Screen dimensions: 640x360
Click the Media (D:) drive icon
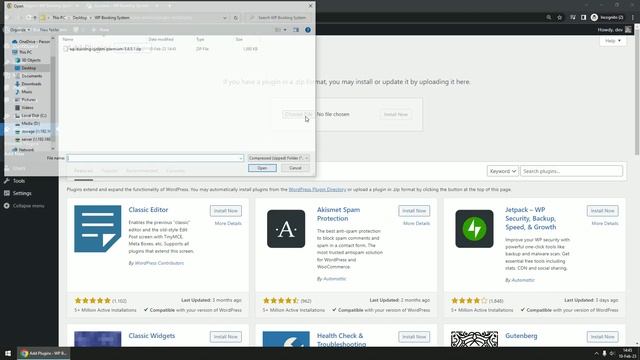tap(18, 123)
